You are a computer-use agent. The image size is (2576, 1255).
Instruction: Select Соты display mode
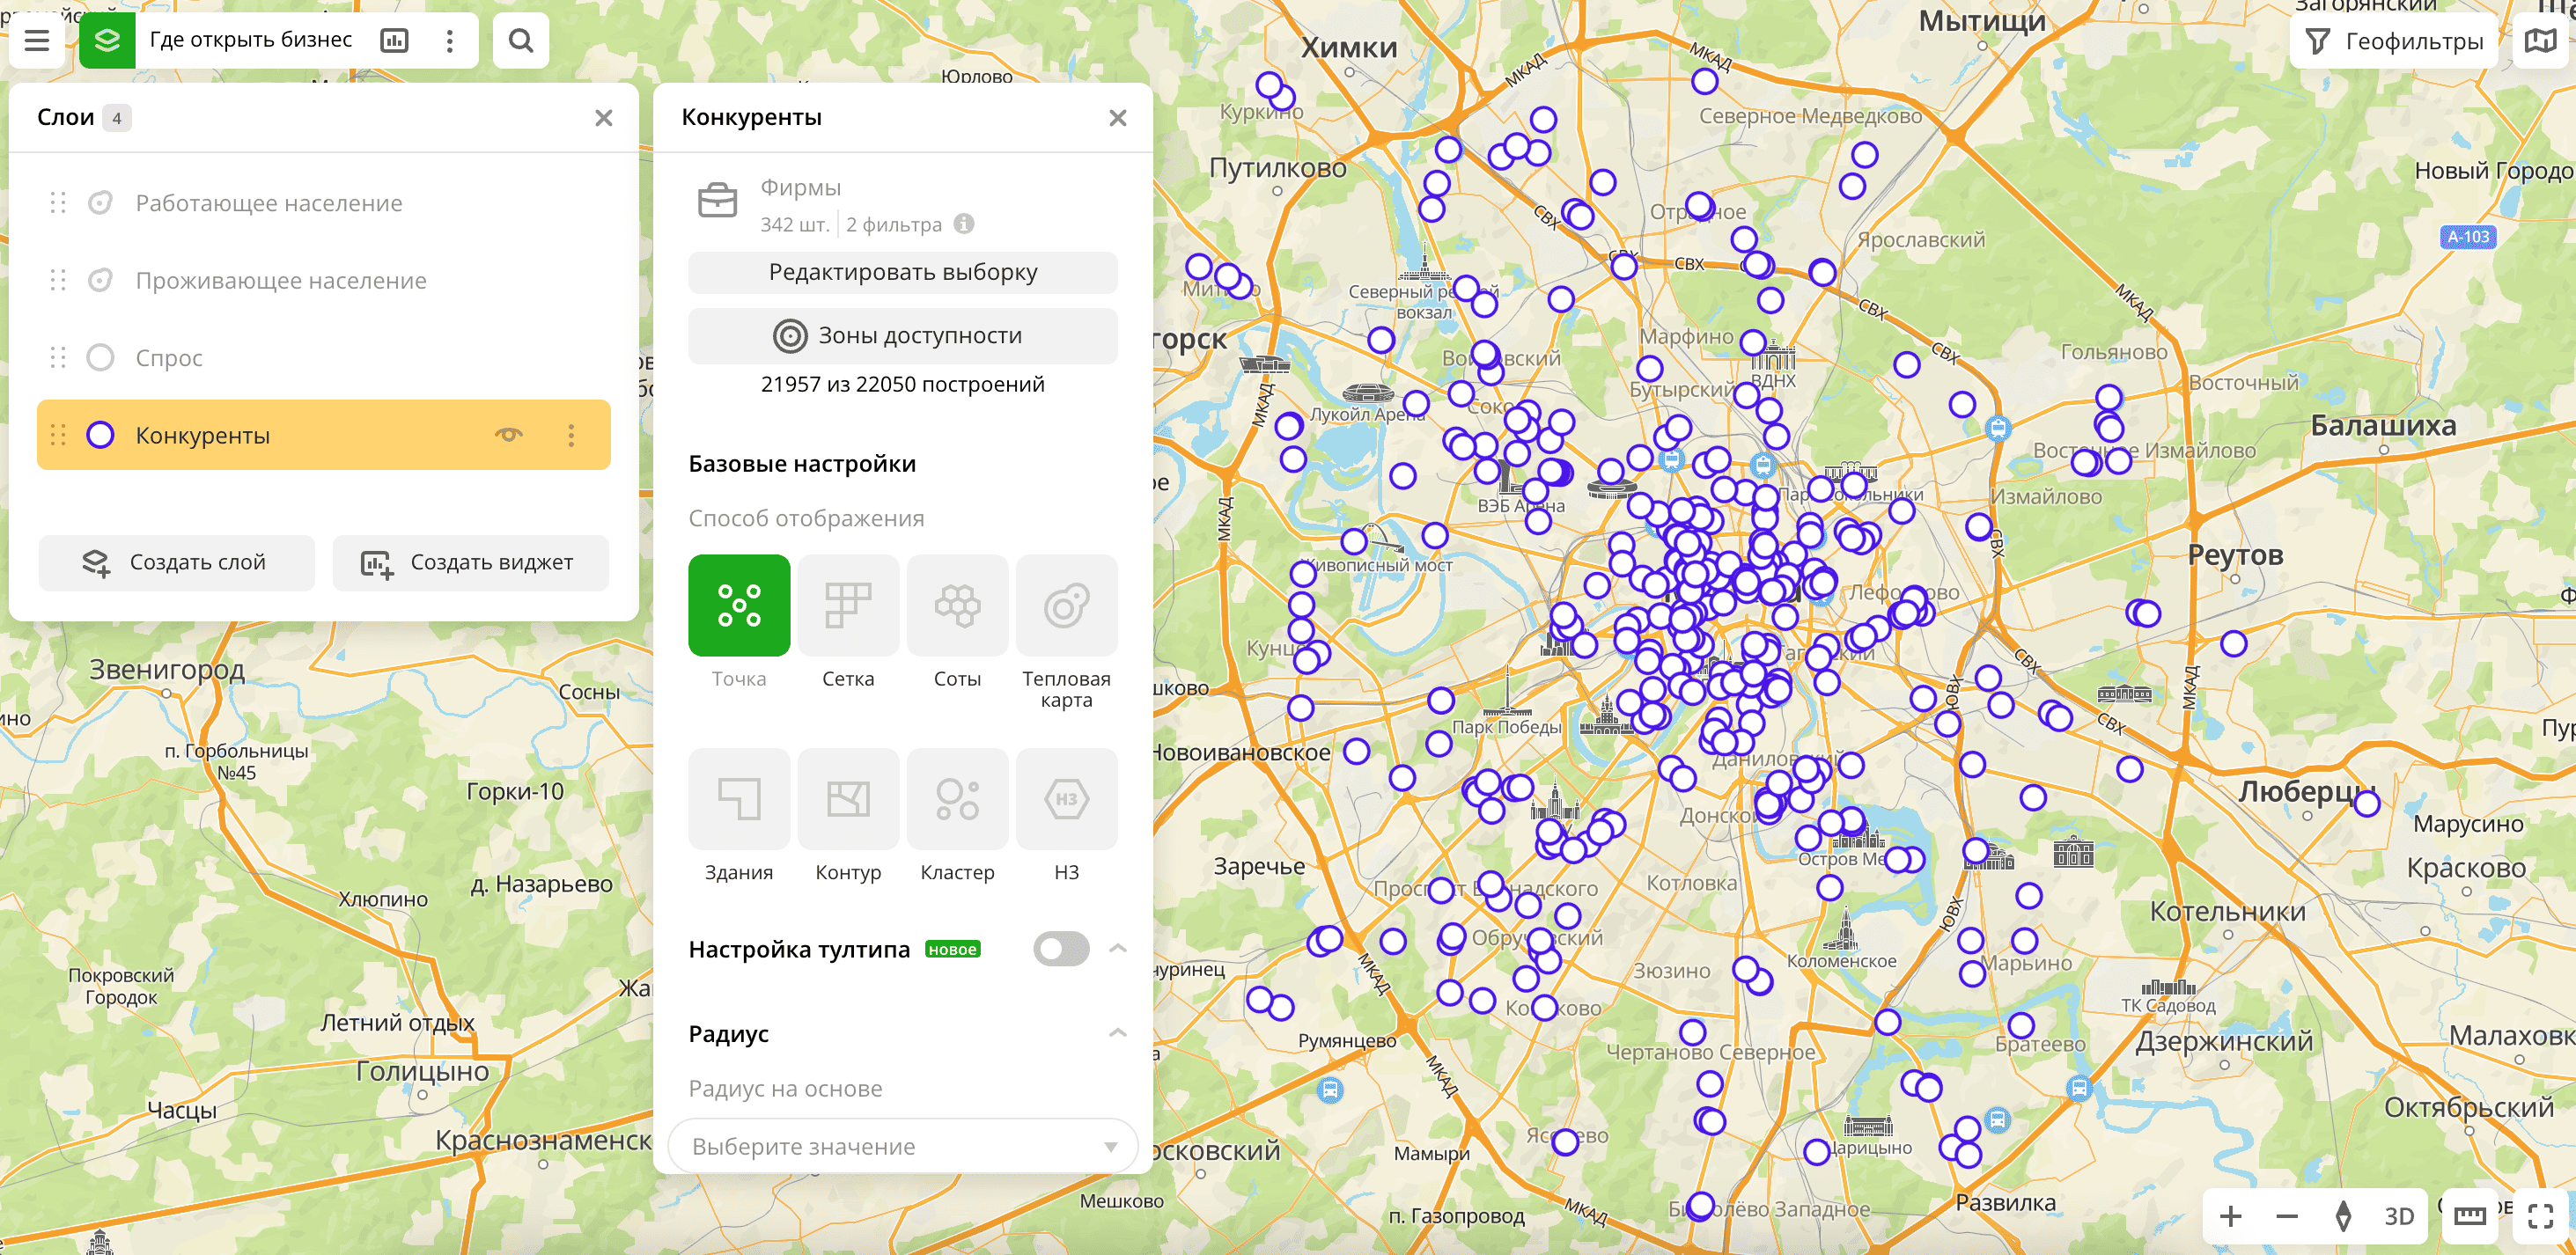(x=957, y=606)
